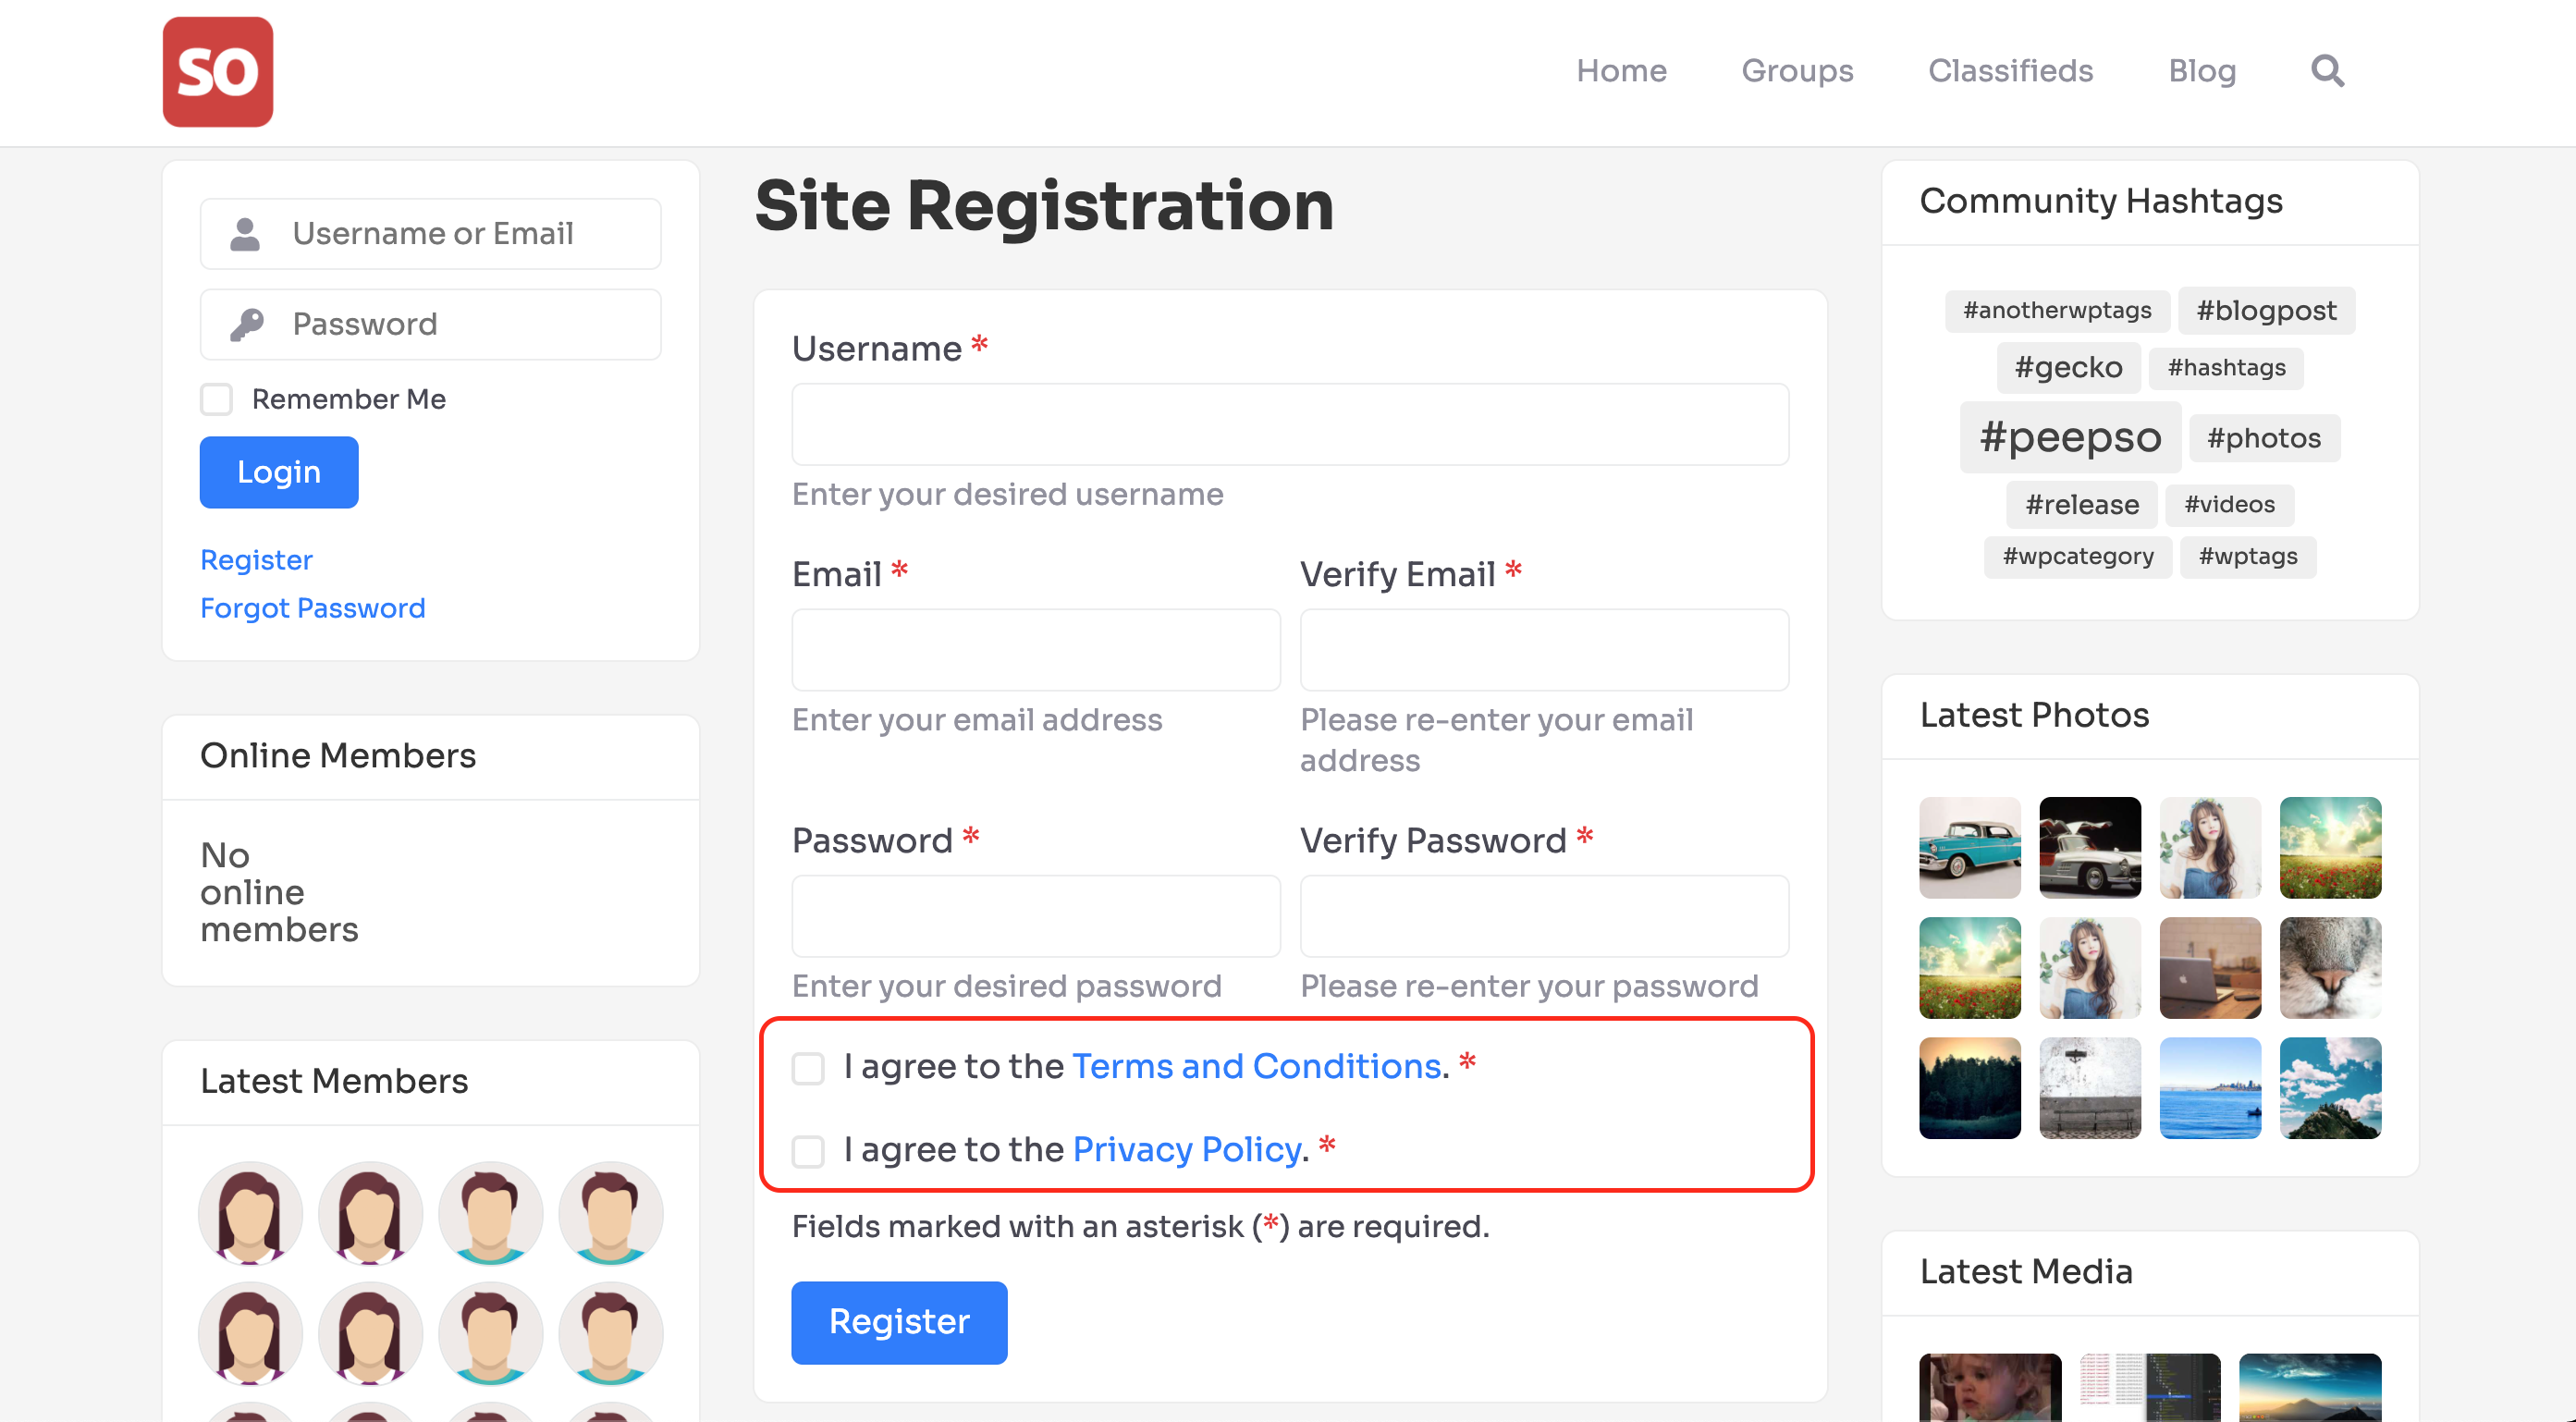Focus the Verify Email input field

1544,650
